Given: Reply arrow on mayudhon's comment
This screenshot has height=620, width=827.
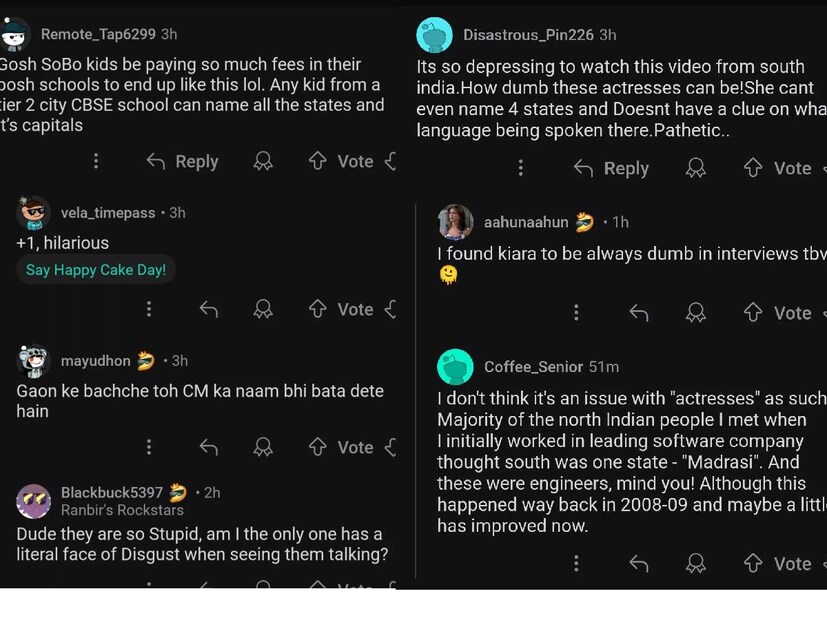Looking at the screenshot, I should 209,447.
